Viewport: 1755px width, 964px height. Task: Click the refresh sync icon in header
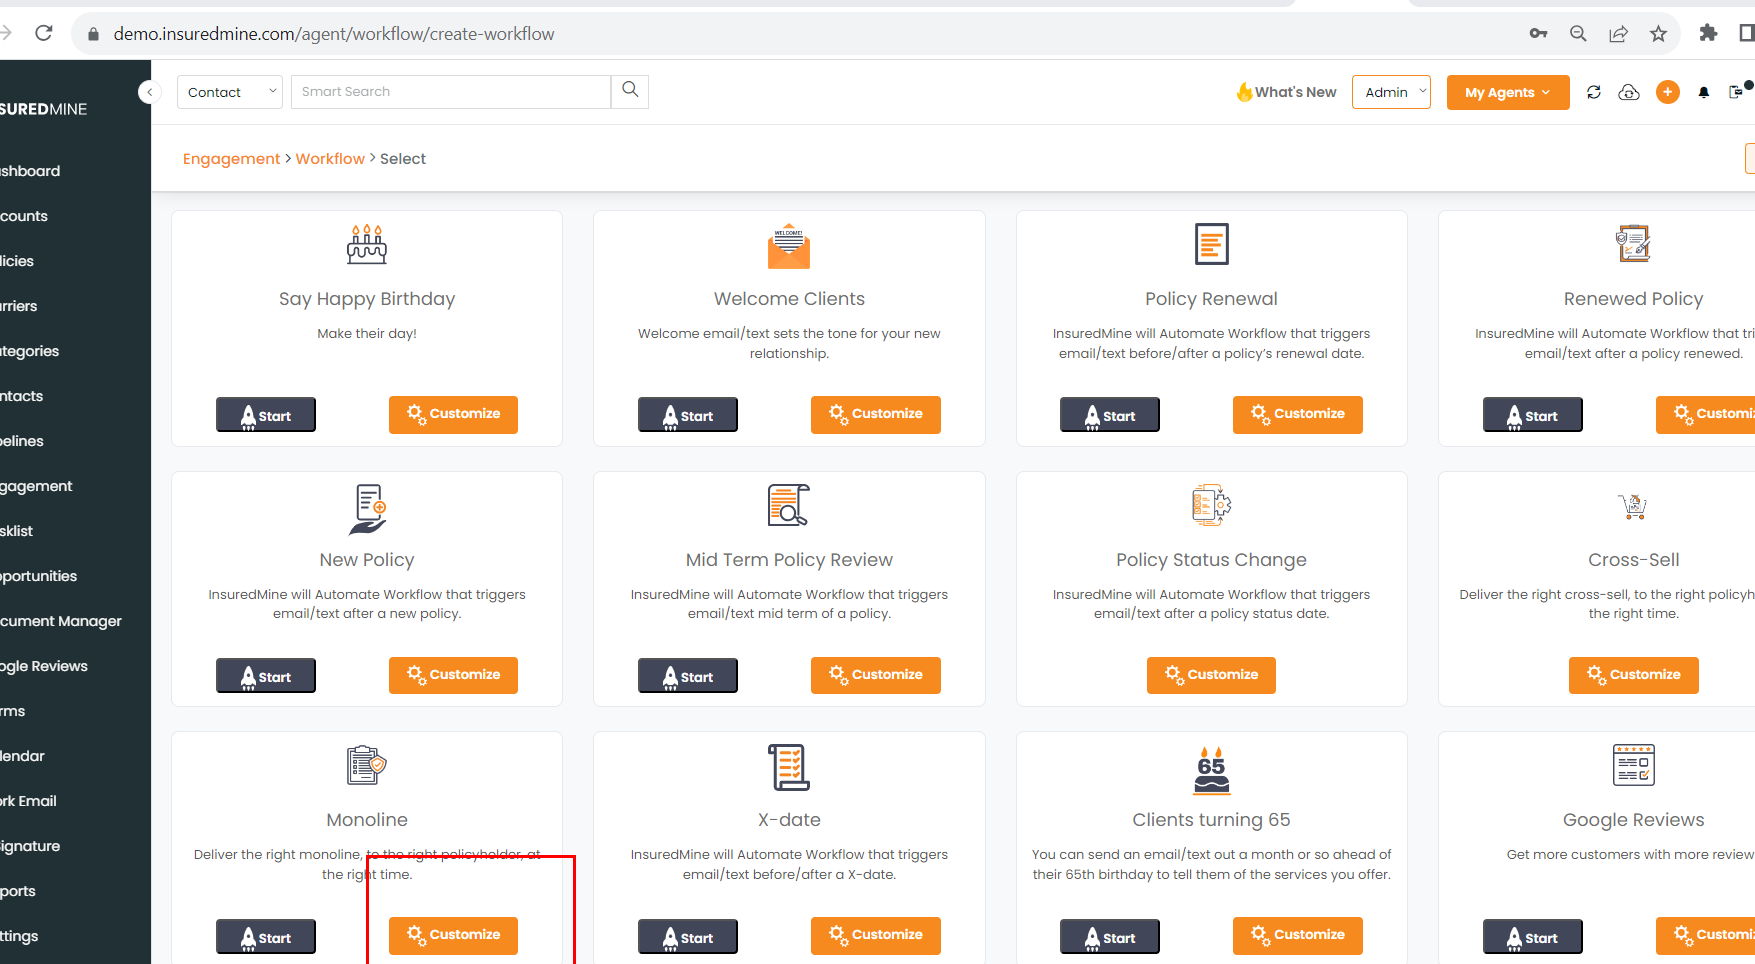(1593, 92)
